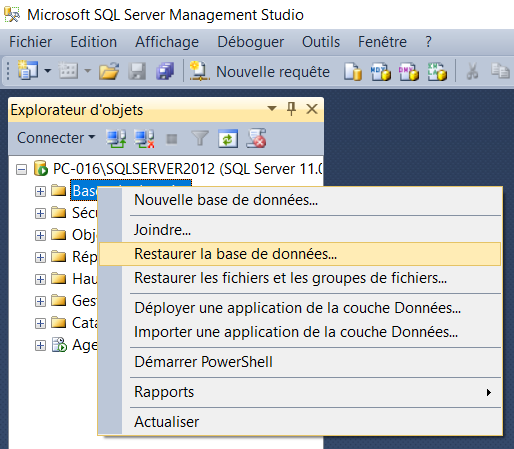Expand the Séc… folder node

click(40, 214)
